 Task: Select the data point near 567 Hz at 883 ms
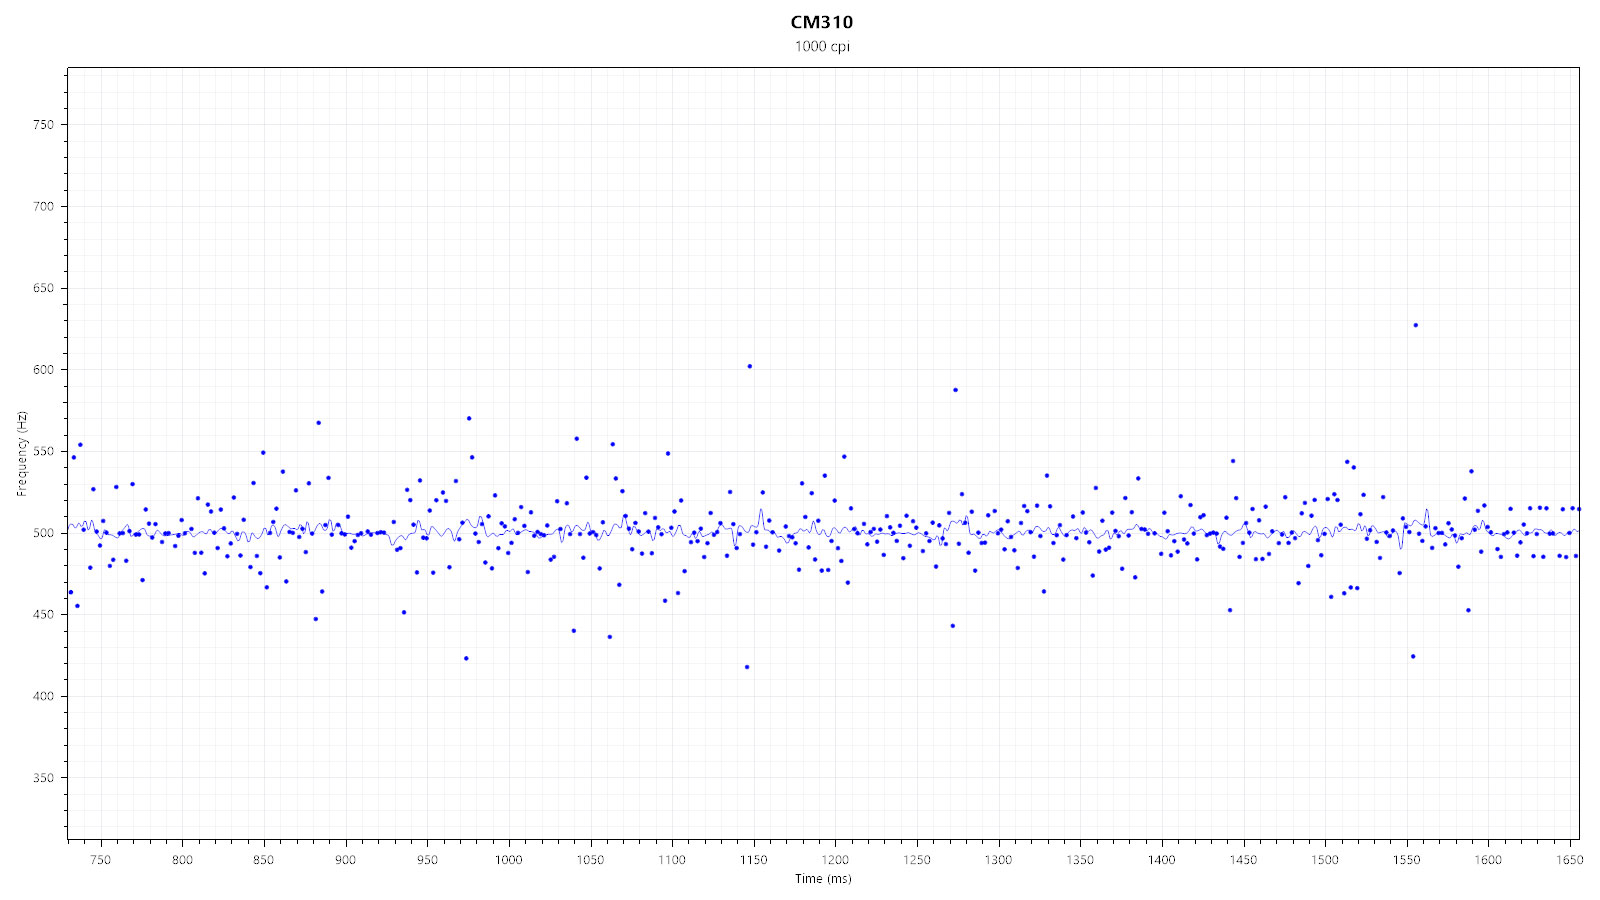[319, 422]
